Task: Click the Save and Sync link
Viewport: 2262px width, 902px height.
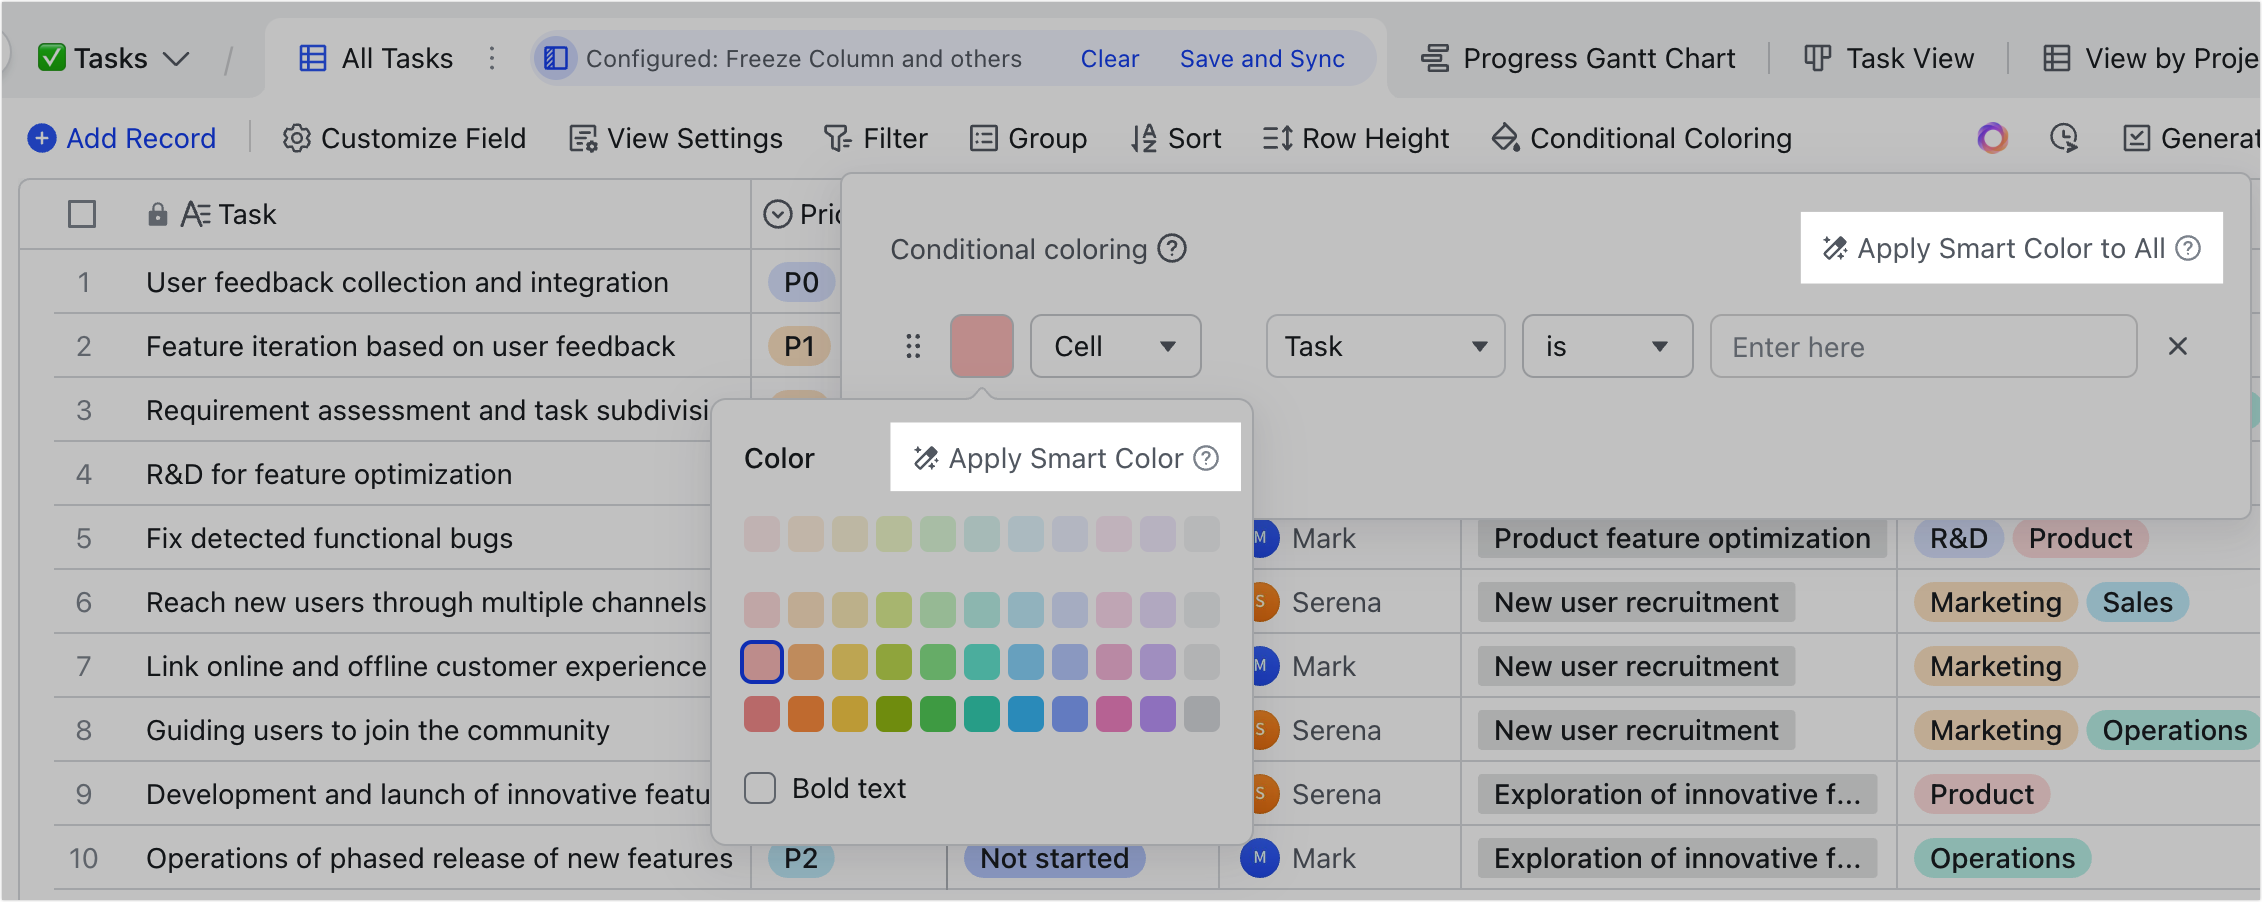Action: tap(1262, 59)
